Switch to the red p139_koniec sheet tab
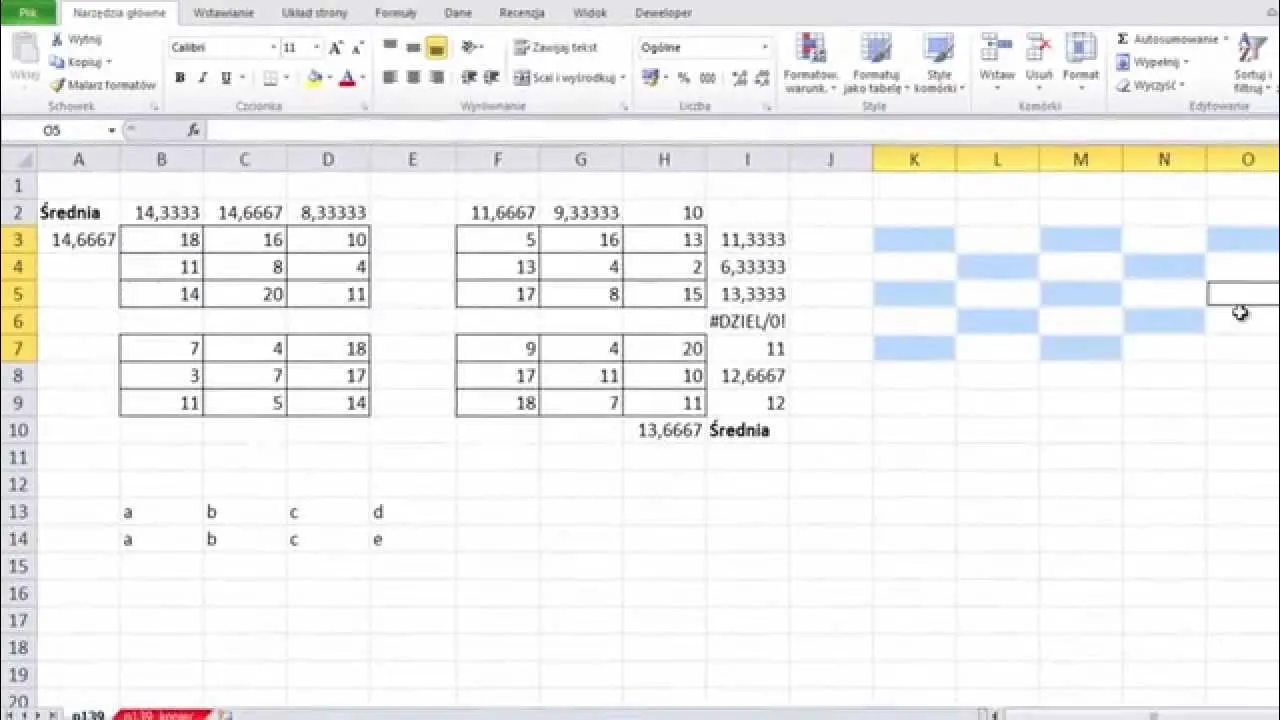The height and width of the screenshot is (720, 1280). (162, 714)
